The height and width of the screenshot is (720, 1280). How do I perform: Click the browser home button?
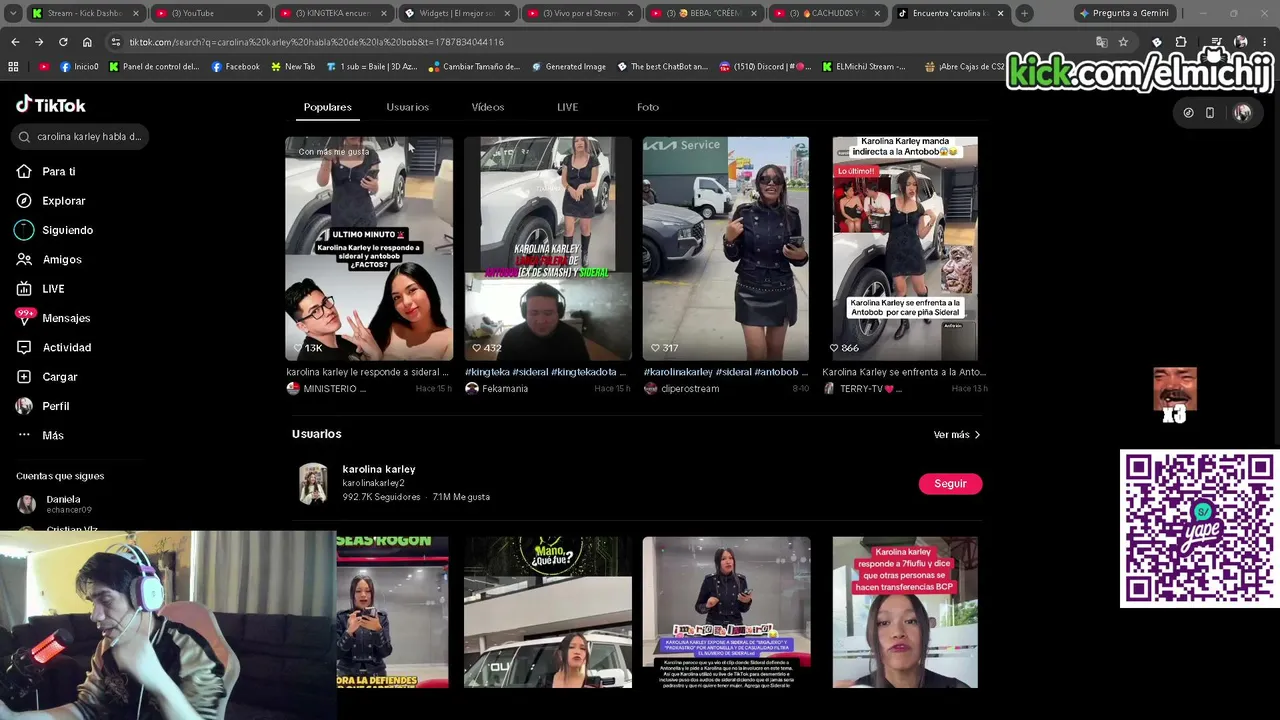tap(87, 42)
